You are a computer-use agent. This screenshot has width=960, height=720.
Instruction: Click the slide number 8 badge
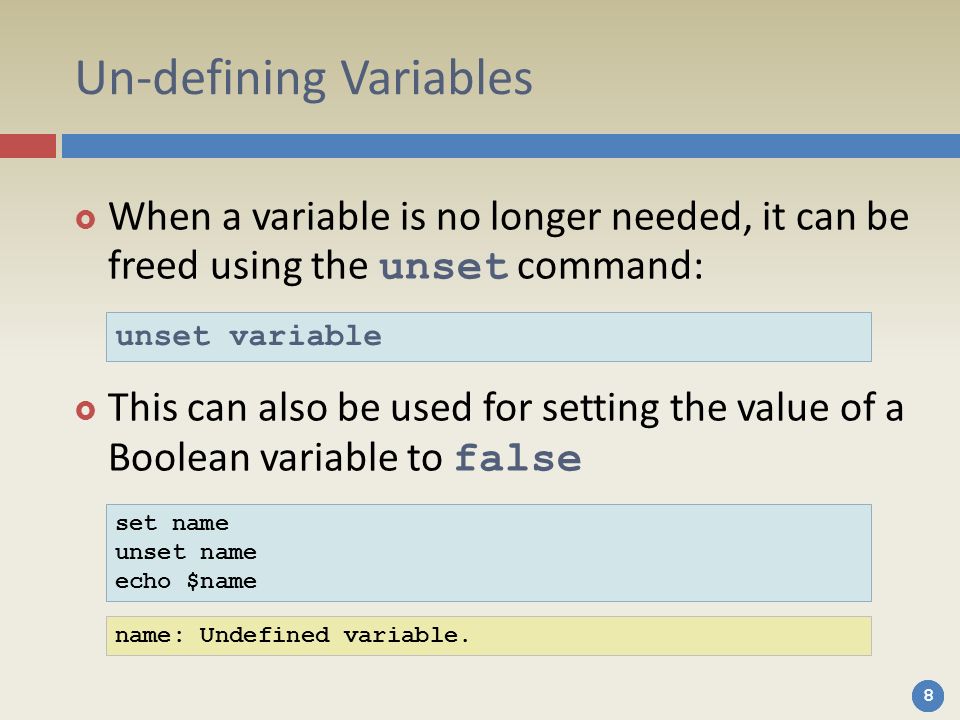(928, 696)
